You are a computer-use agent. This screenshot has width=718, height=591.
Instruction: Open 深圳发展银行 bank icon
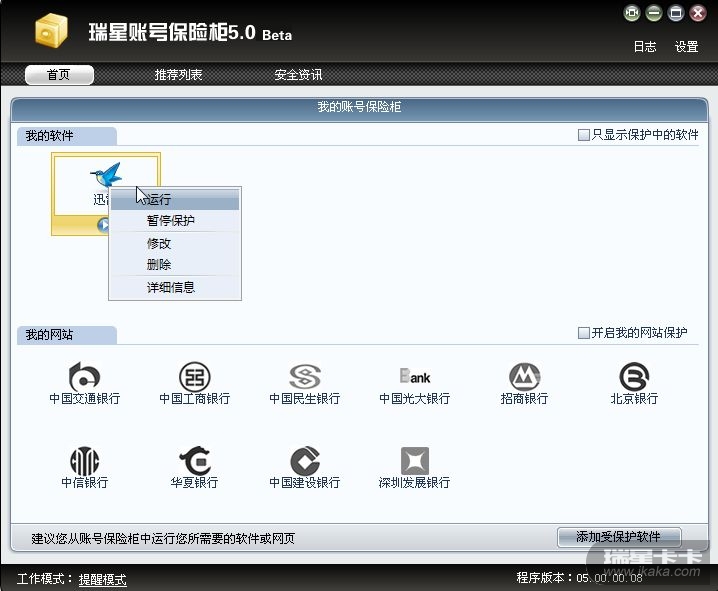coord(415,461)
